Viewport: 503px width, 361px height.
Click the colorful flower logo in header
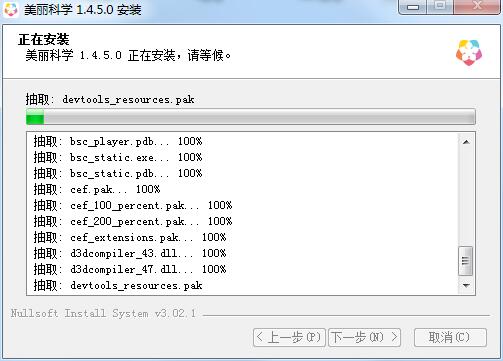(x=469, y=53)
